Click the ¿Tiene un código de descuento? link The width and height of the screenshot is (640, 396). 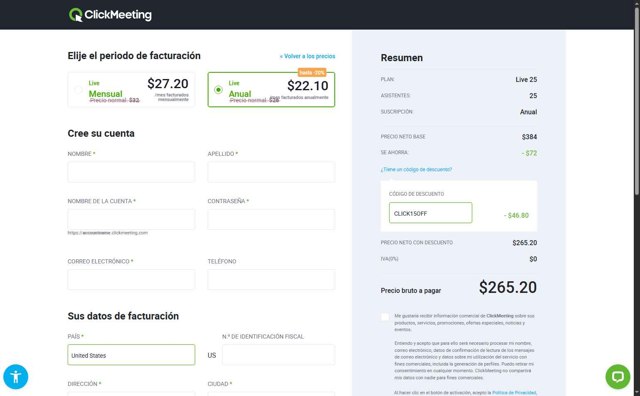coord(416,169)
